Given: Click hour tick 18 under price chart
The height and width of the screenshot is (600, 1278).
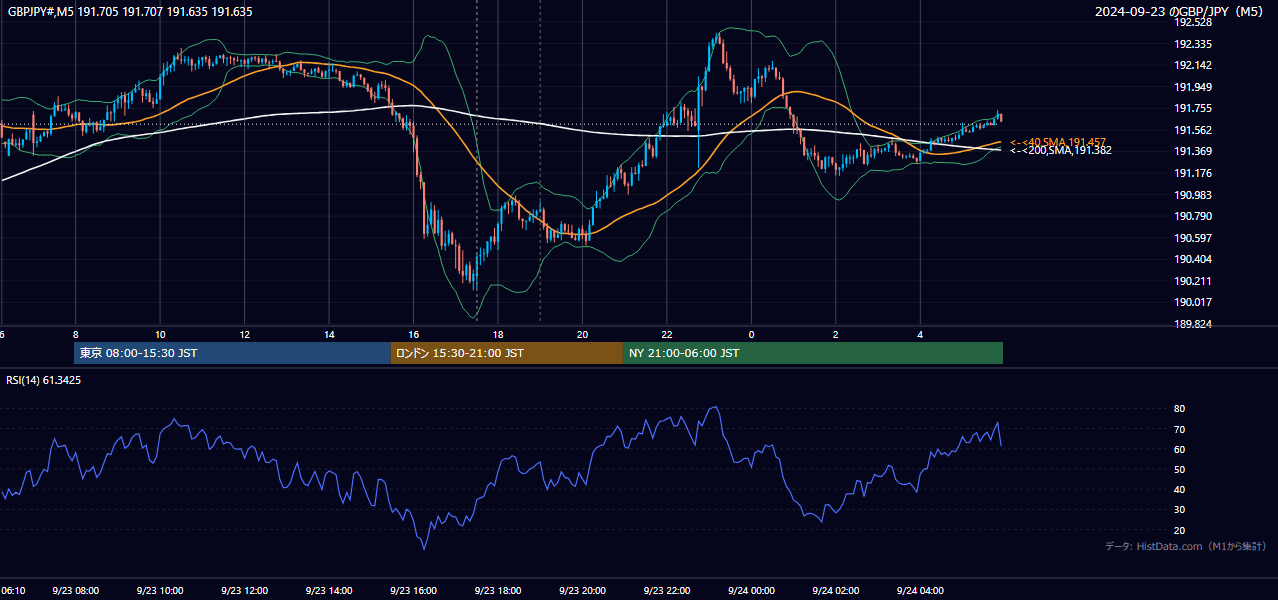Looking at the screenshot, I should tap(498, 334).
